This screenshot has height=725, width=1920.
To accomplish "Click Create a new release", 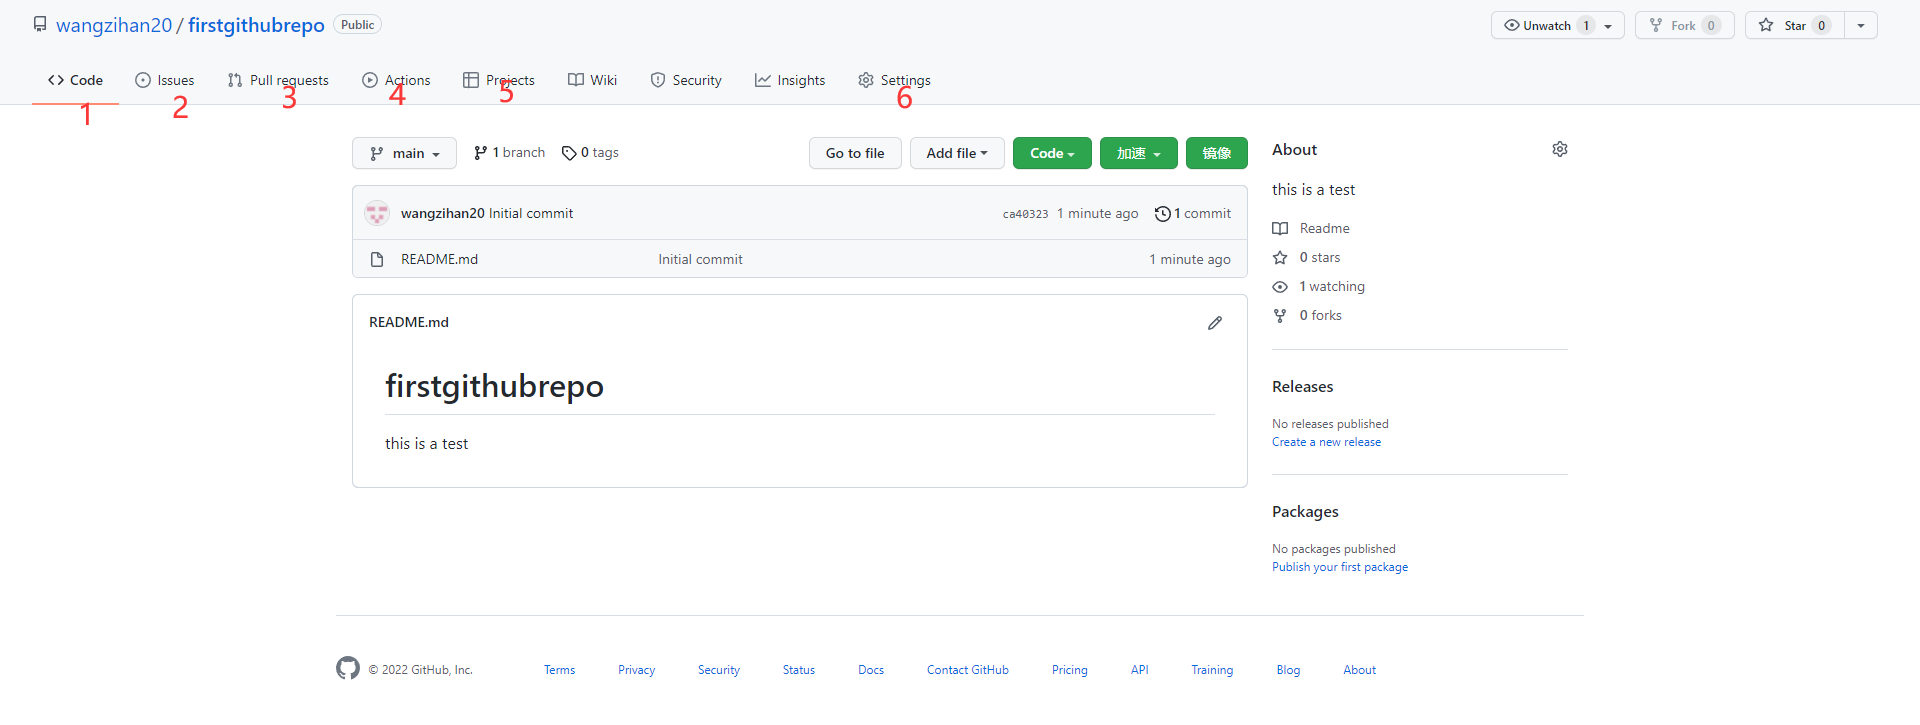I will pyautogui.click(x=1326, y=442).
